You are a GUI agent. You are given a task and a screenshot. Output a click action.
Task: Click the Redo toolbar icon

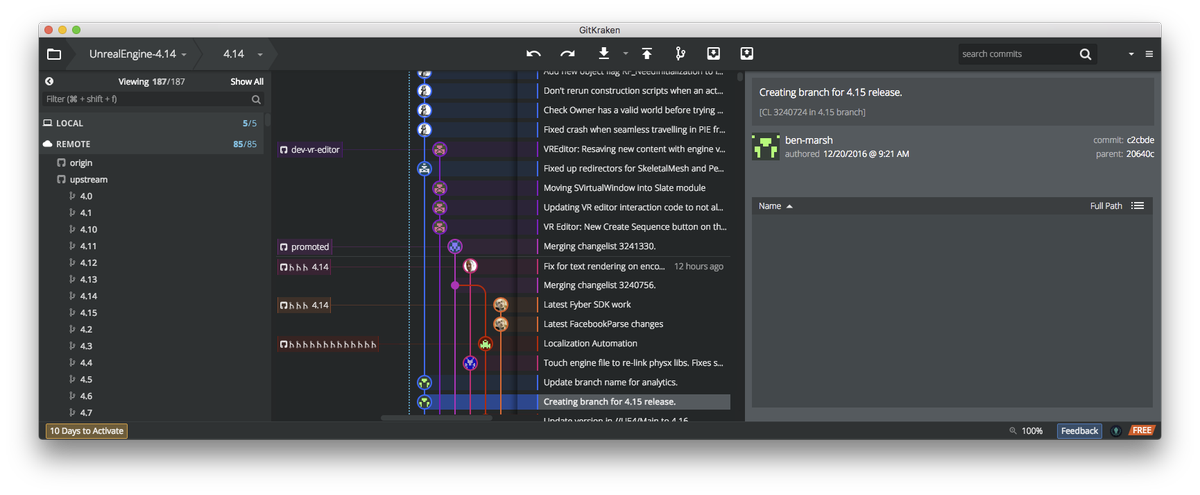tap(567, 54)
